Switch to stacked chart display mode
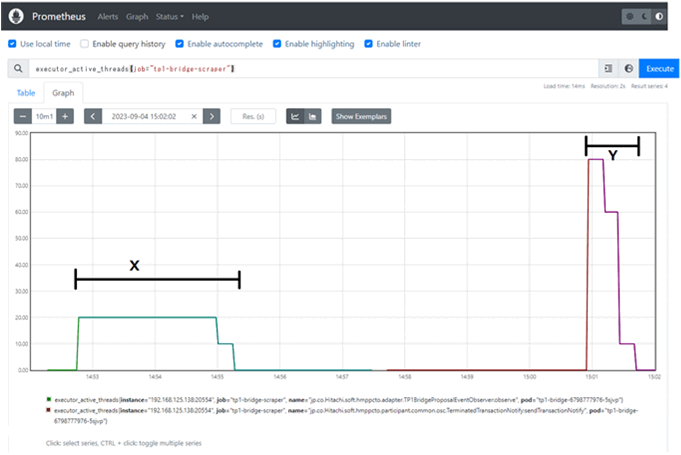The width and height of the screenshot is (681, 455). pos(314,116)
